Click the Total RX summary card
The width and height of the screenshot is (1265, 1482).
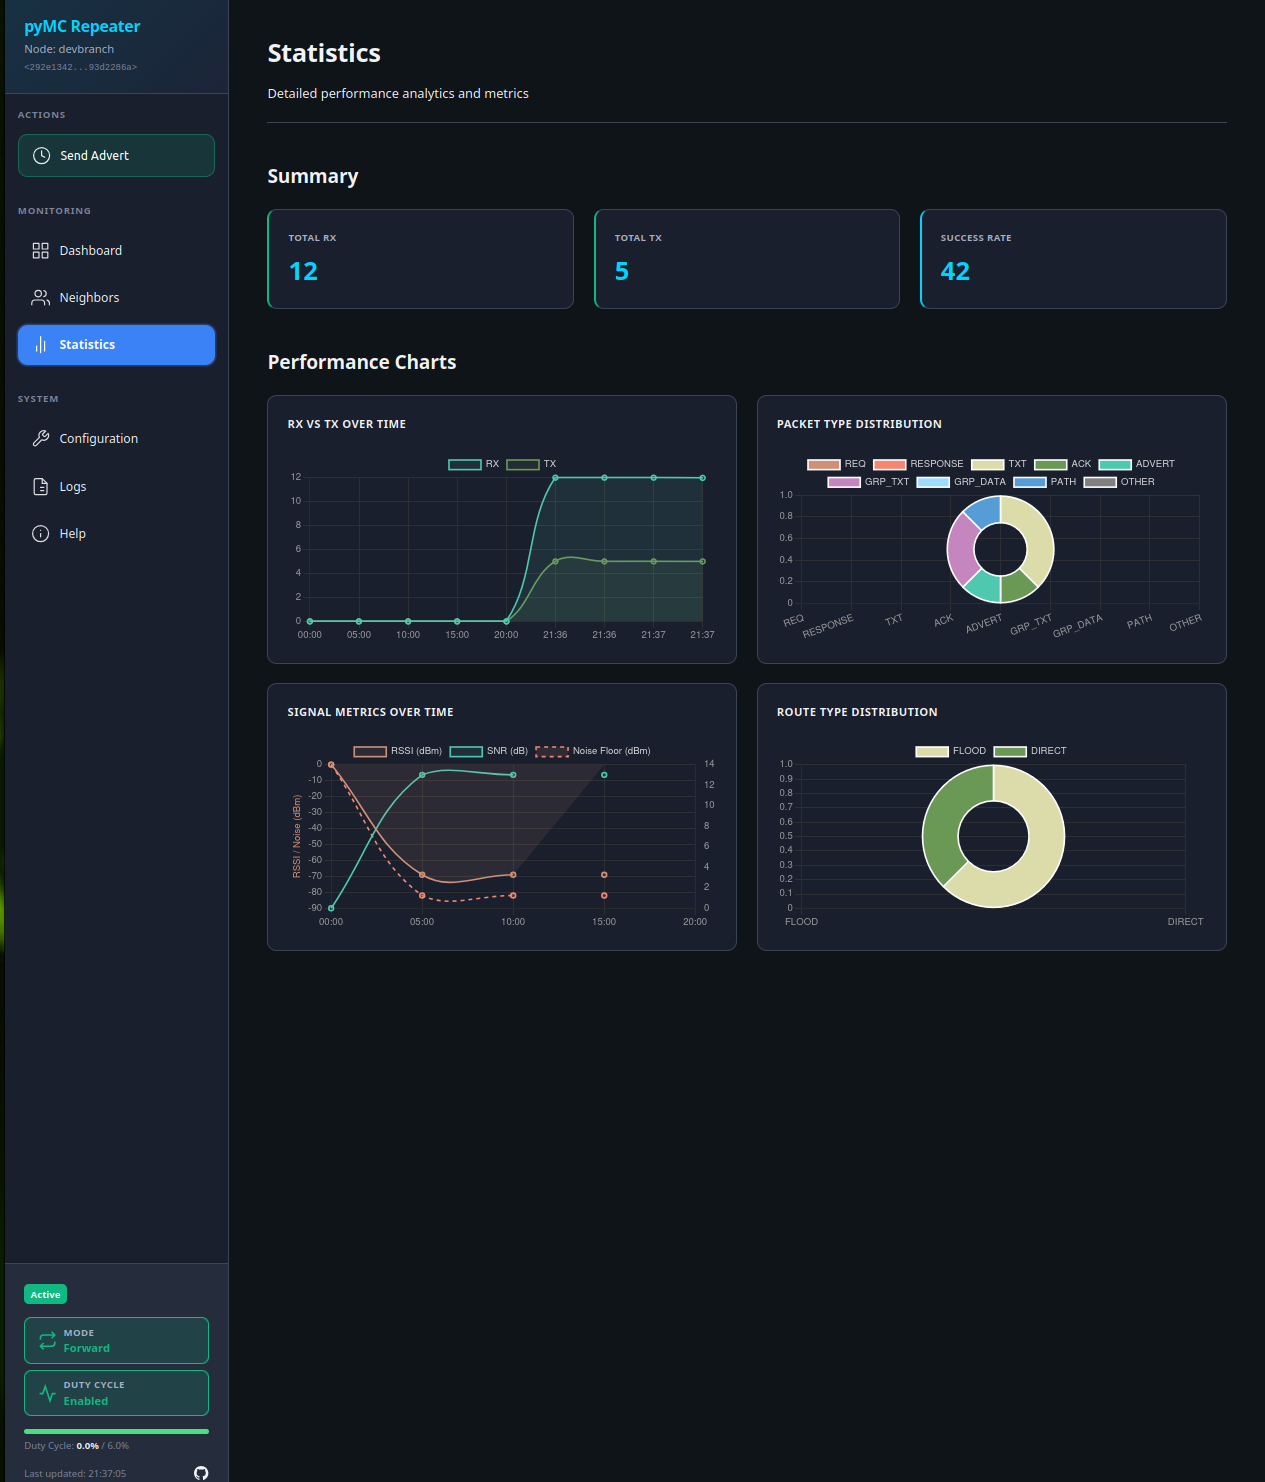pyautogui.click(x=420, y=259)
